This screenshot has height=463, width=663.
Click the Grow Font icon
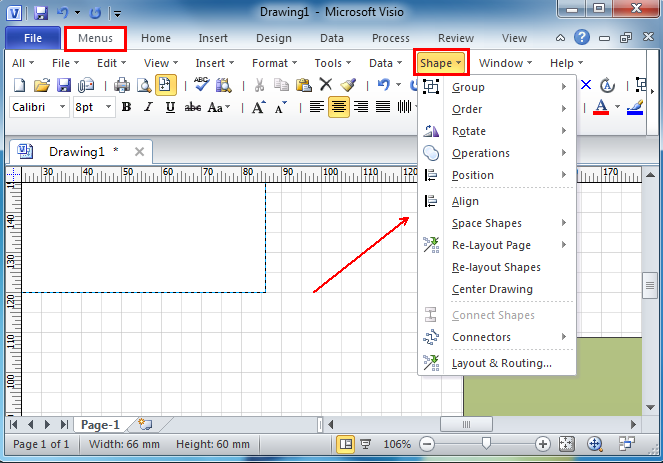(x=259, y=107)
